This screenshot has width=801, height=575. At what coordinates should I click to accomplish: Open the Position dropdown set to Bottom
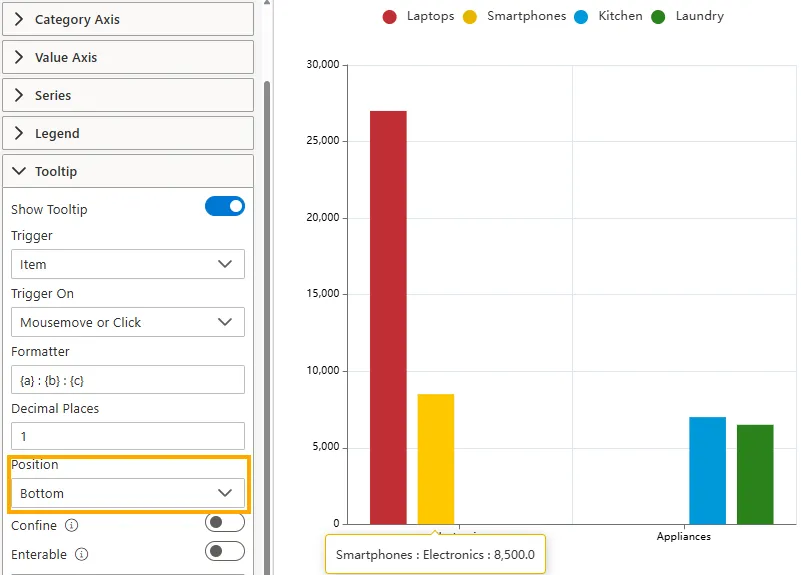point(128,493)
